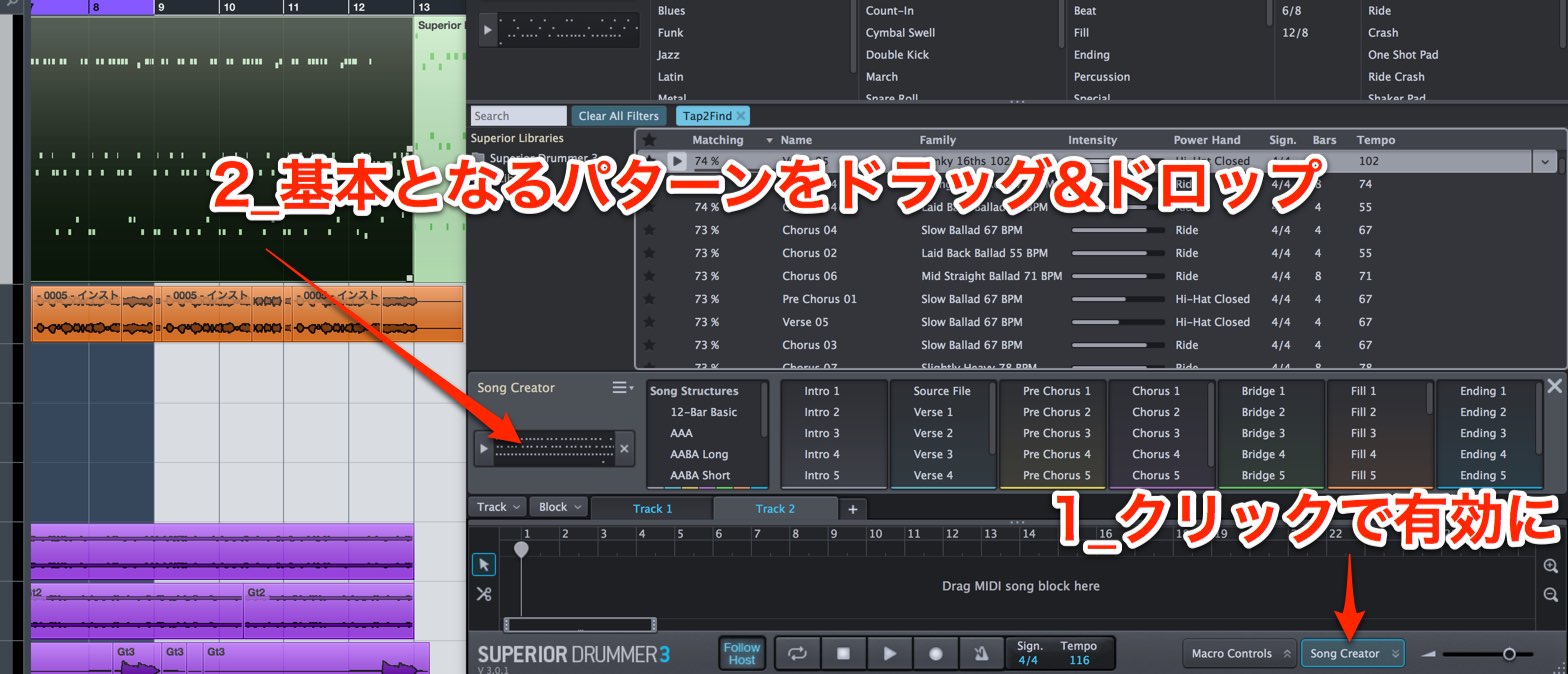Pick the Verse 3 block
The image size is (1568, 674).
click(x=932, y=454)
